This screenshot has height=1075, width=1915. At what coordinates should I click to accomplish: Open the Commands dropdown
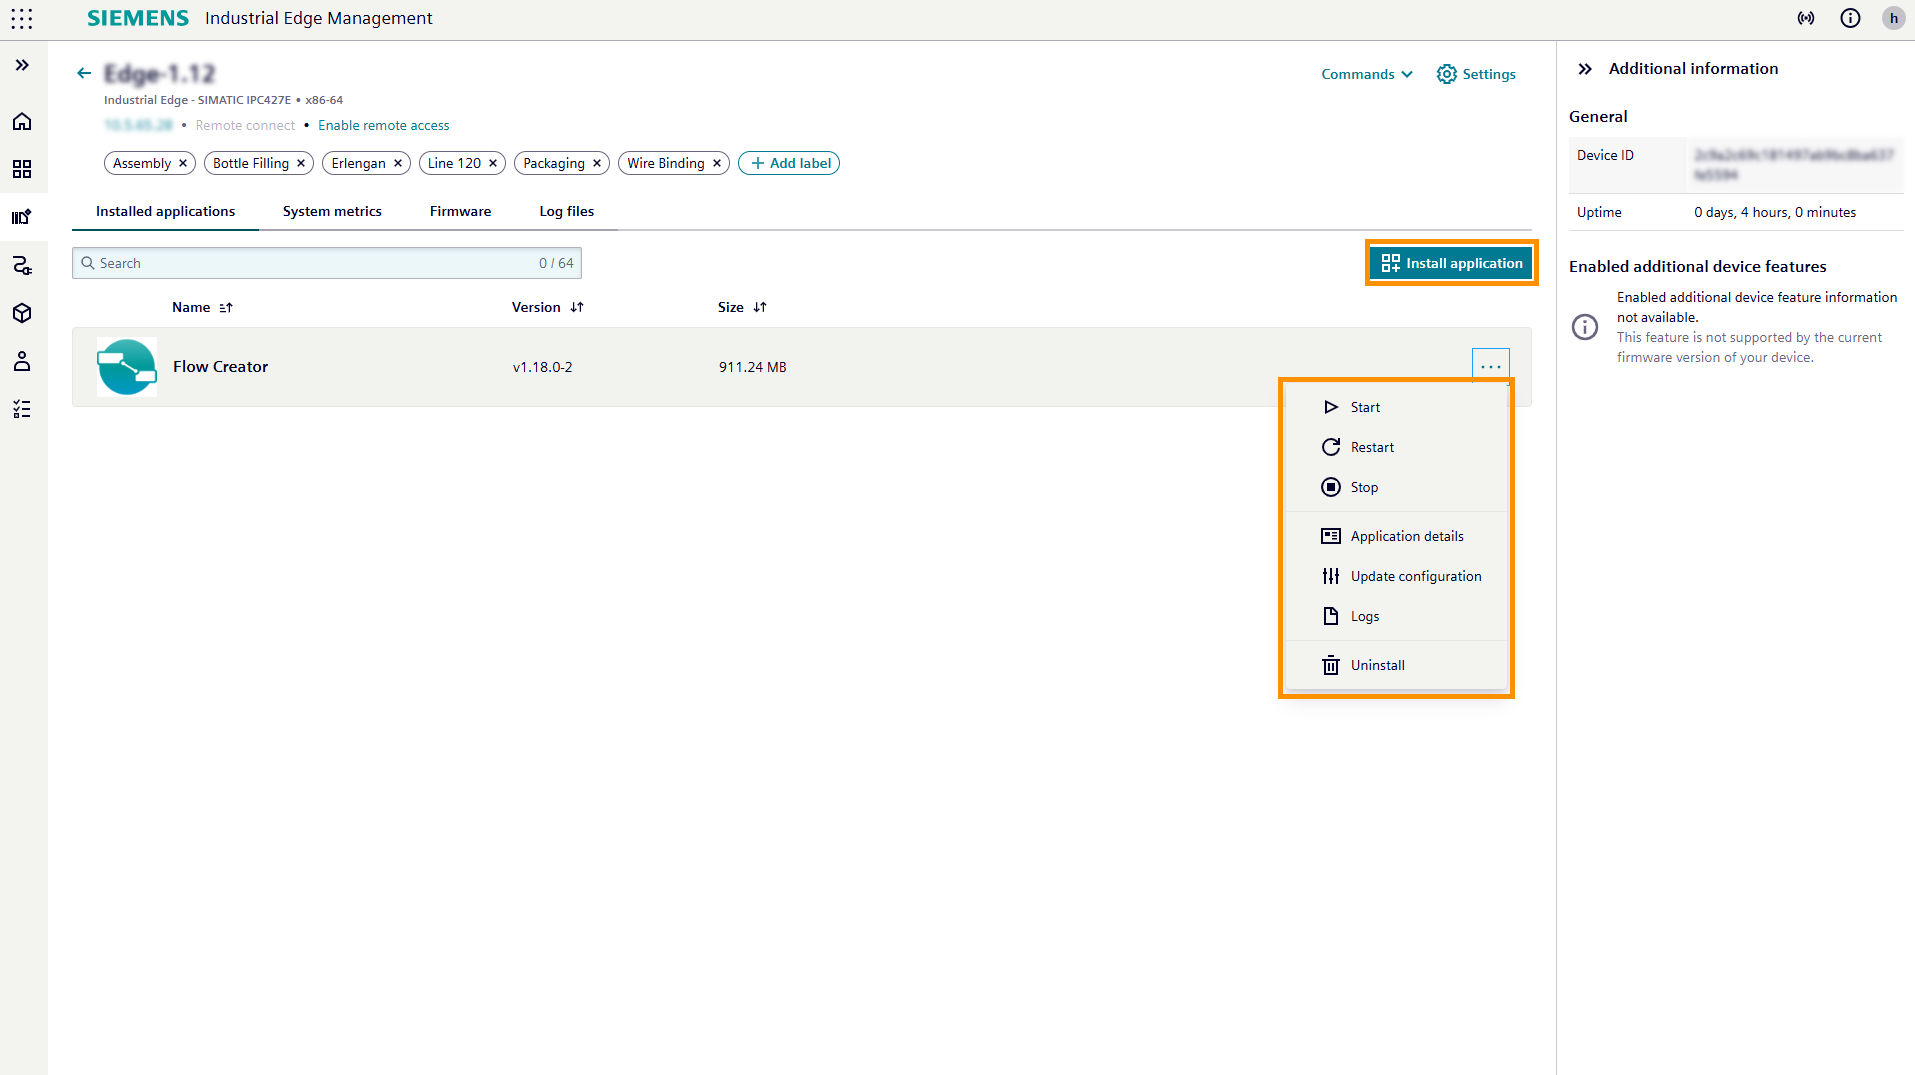(1367, 74)
